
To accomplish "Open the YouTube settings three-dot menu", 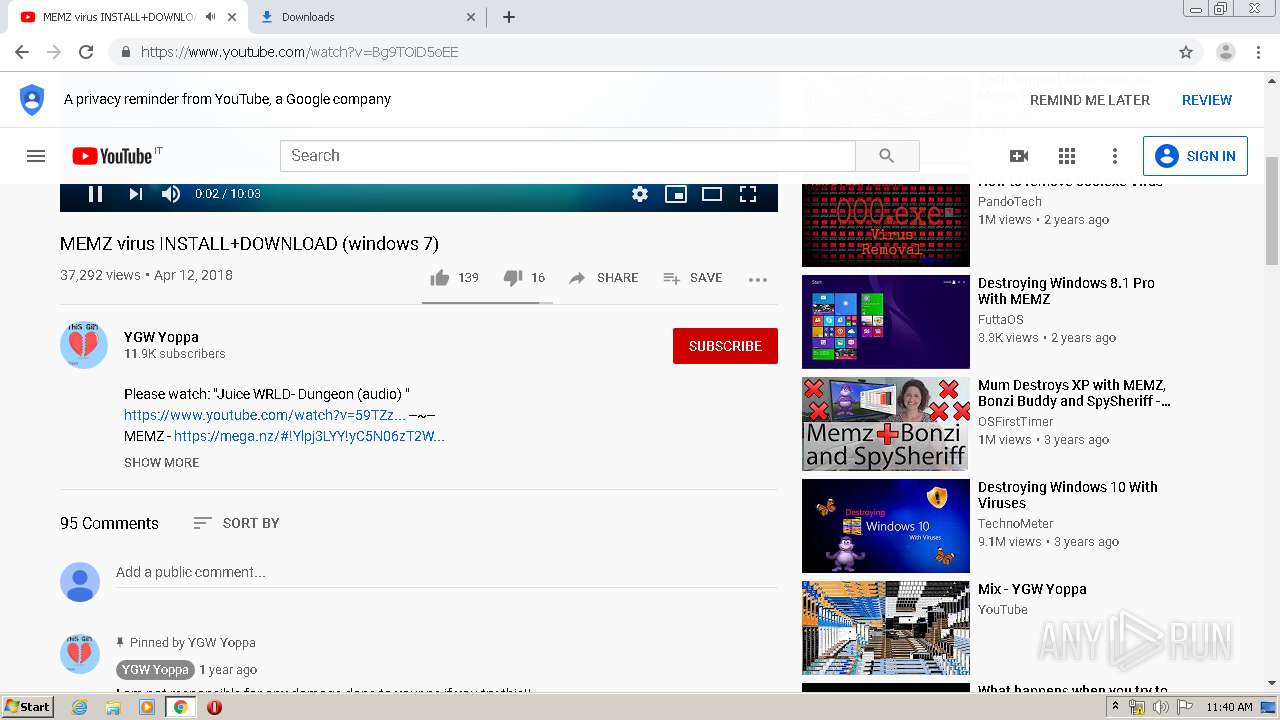I will [1115, 156].
